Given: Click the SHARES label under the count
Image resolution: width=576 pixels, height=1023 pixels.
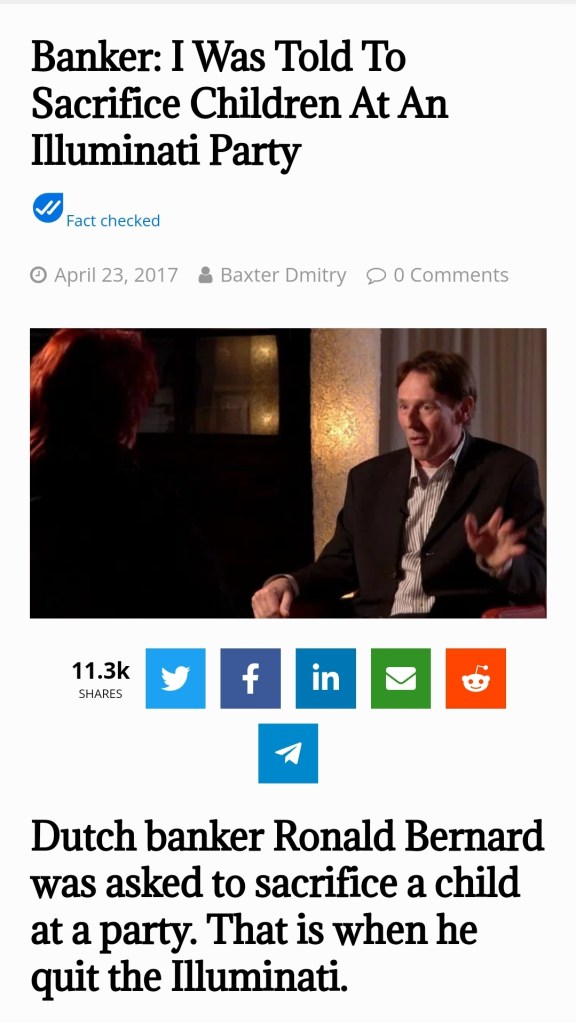Looking at the screenshot, I should coord(100,694).
